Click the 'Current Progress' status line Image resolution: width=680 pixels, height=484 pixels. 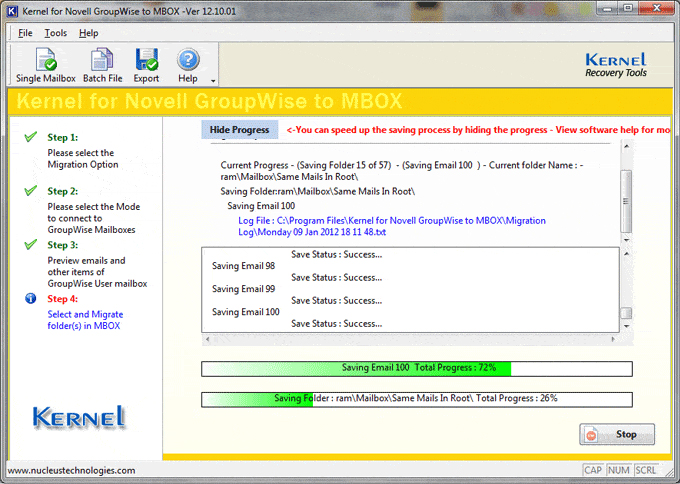click(x=402, y=171)
